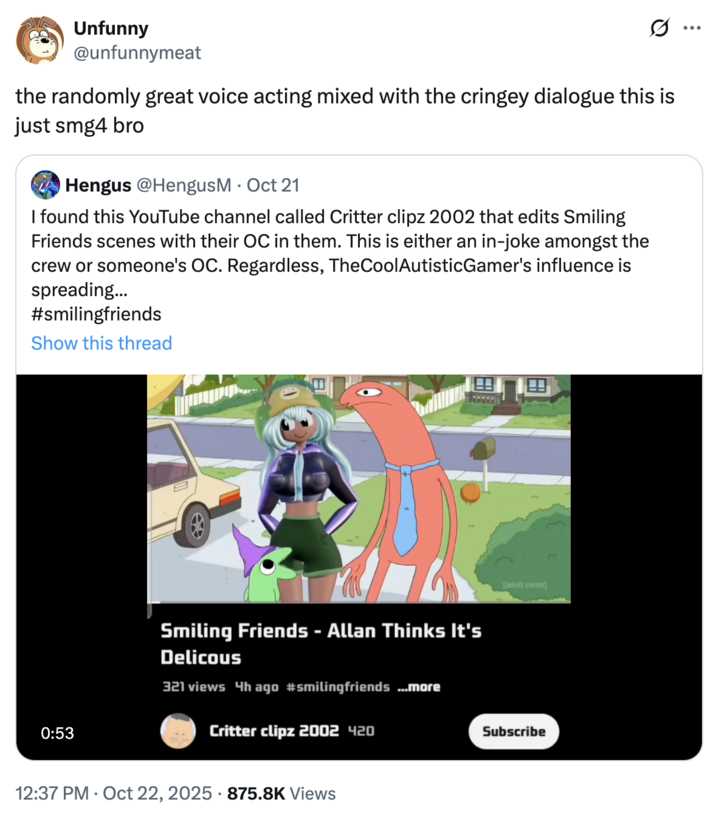
Task: Click the Grok actions icon on the post
Action: tap(659, 28)
